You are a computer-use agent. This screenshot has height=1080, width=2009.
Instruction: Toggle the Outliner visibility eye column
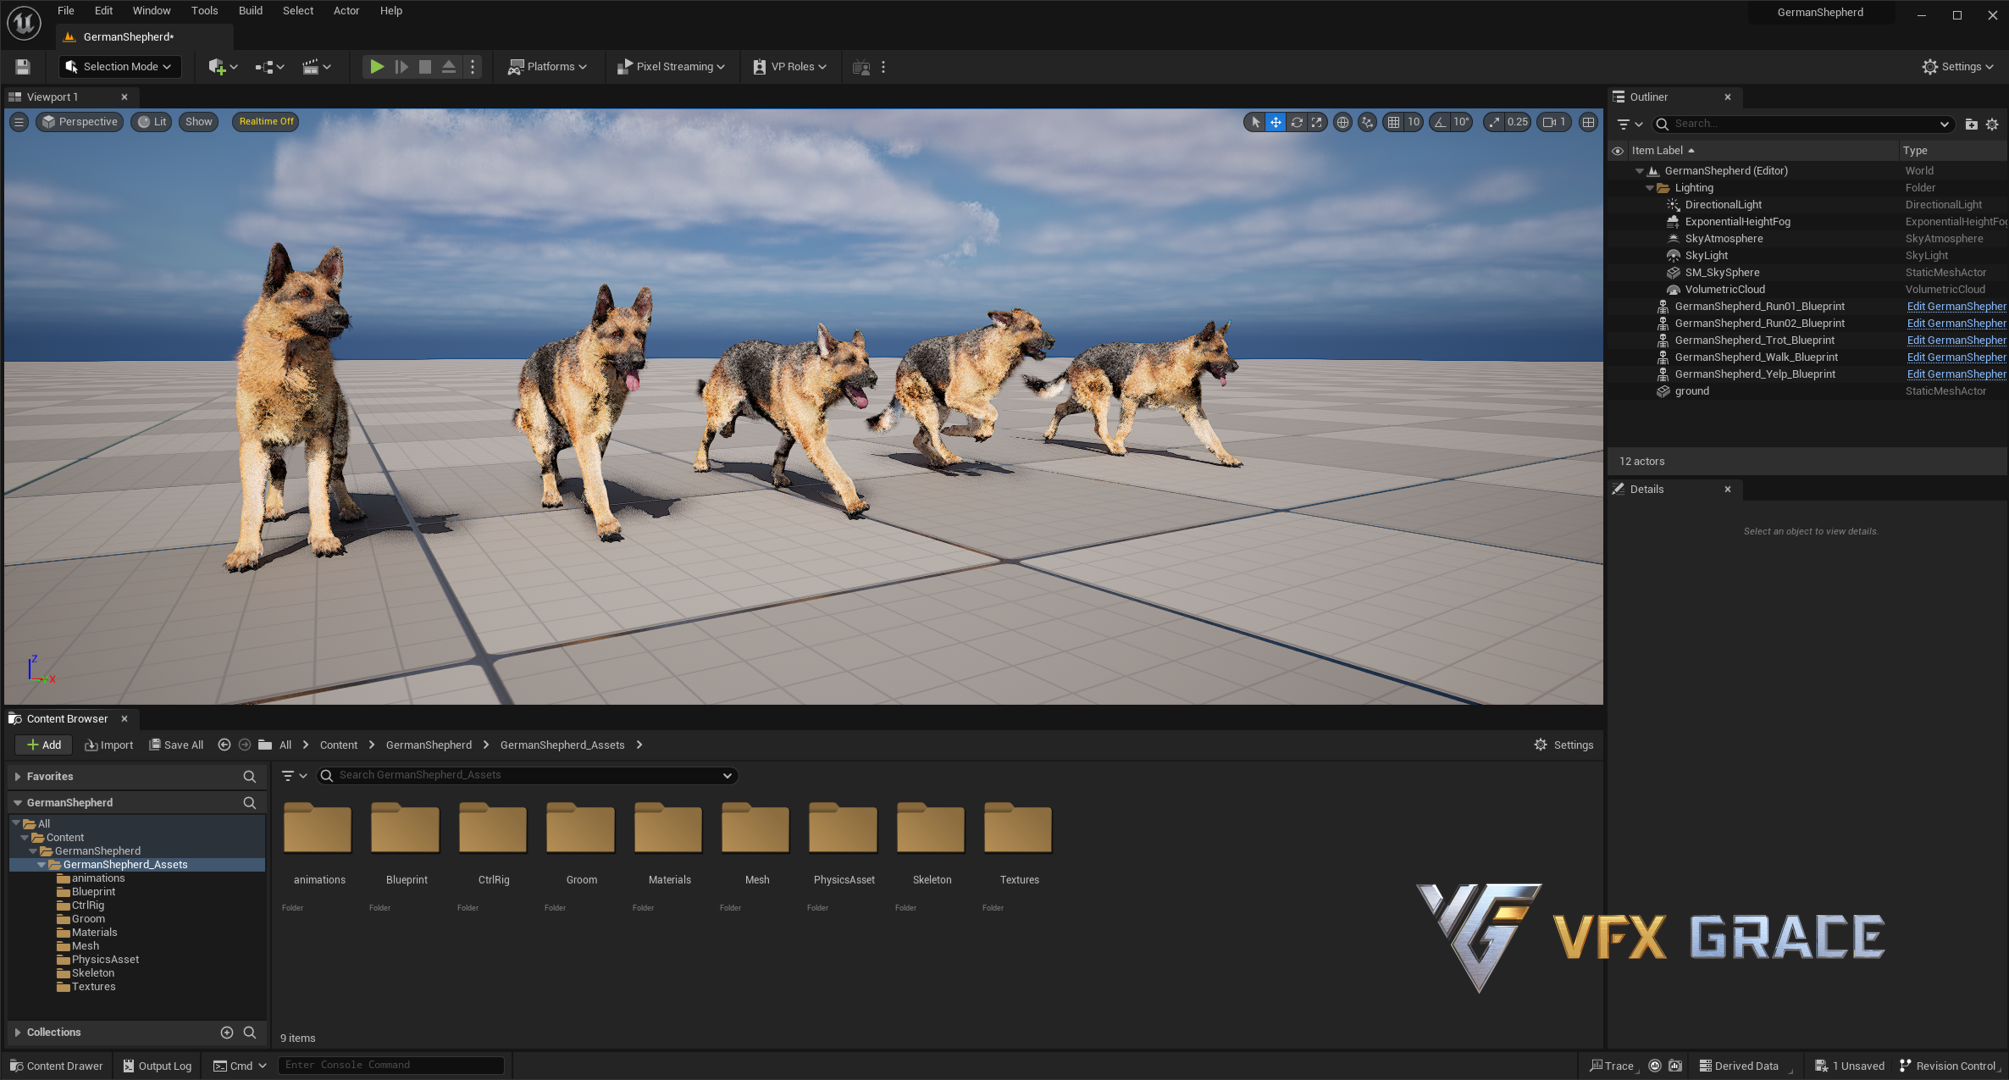coord(1617,151)
